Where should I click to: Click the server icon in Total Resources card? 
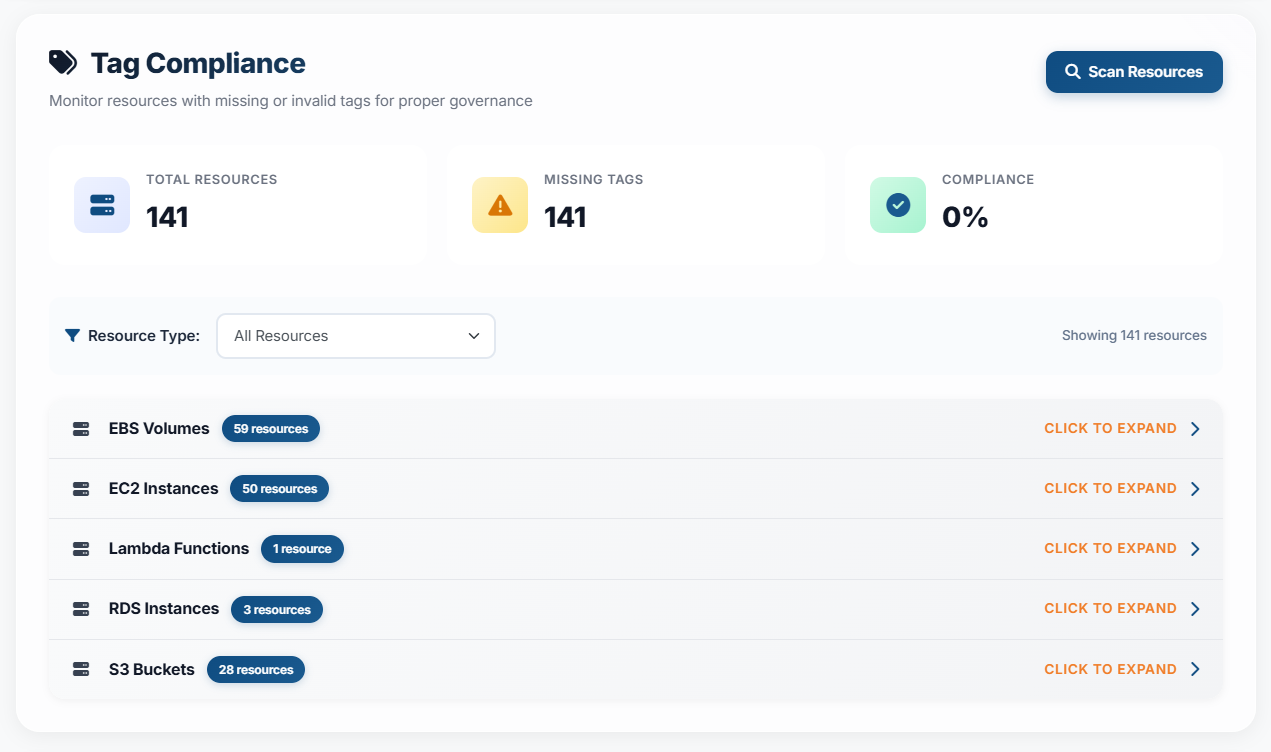tap(102, 205)
